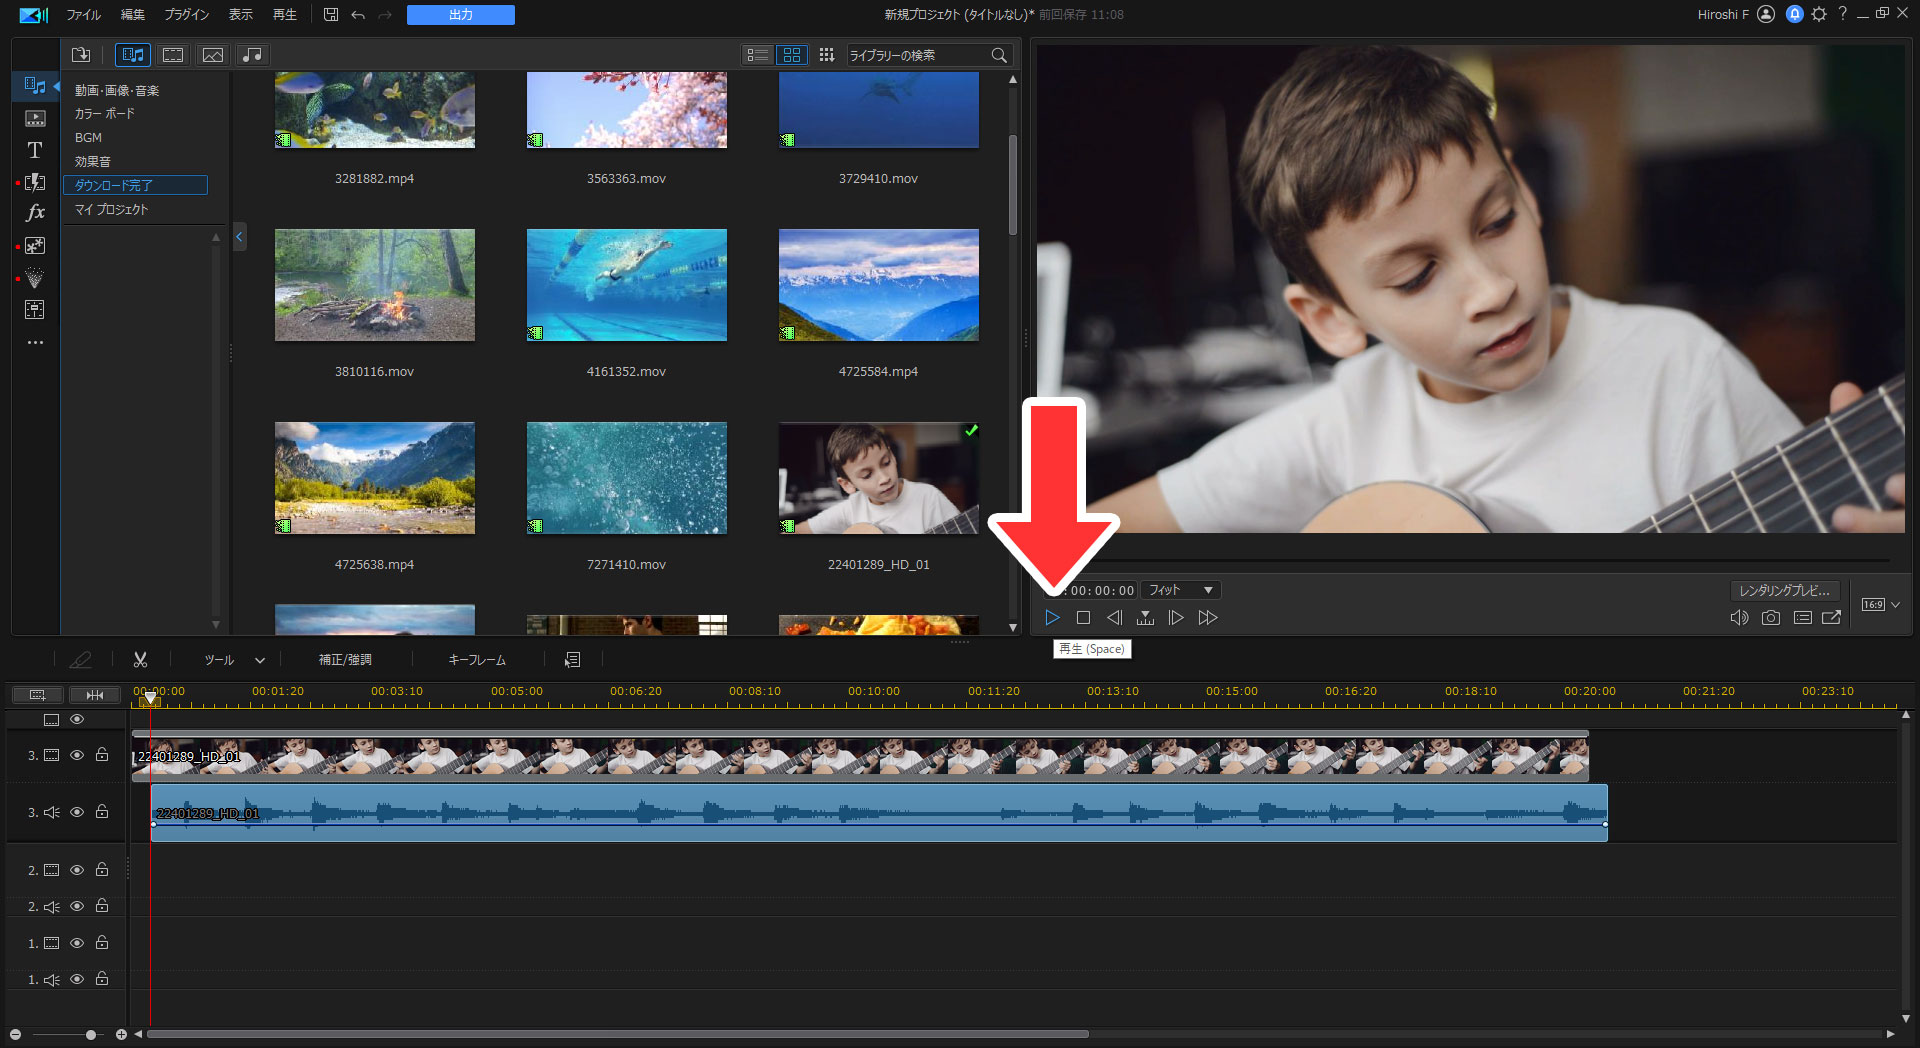Click in the ライブラリーの検索 field
This screenshot has width=1920, height=1048.
917,55
